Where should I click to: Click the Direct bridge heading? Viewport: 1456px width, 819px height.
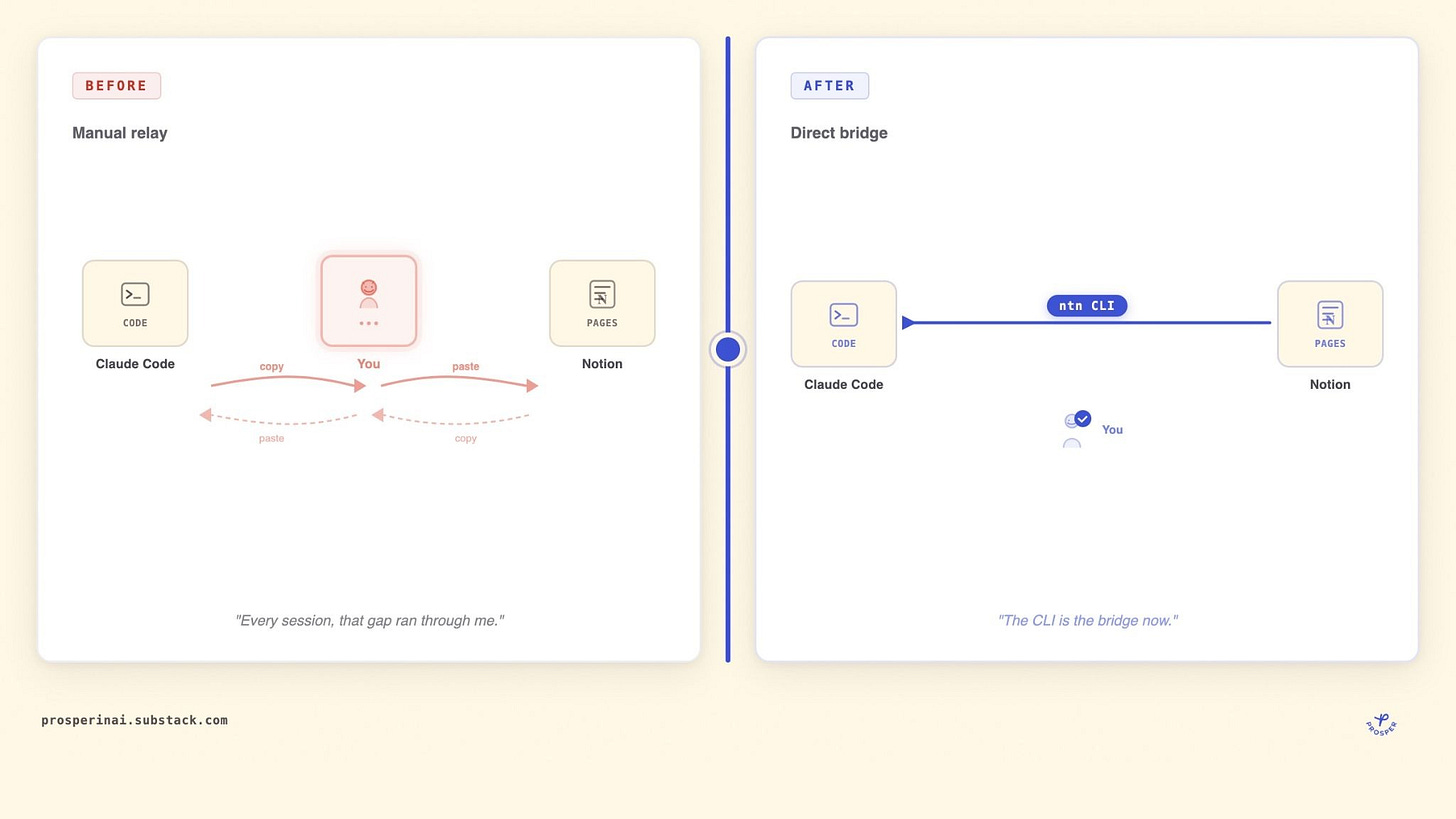(x=839, y=133)
